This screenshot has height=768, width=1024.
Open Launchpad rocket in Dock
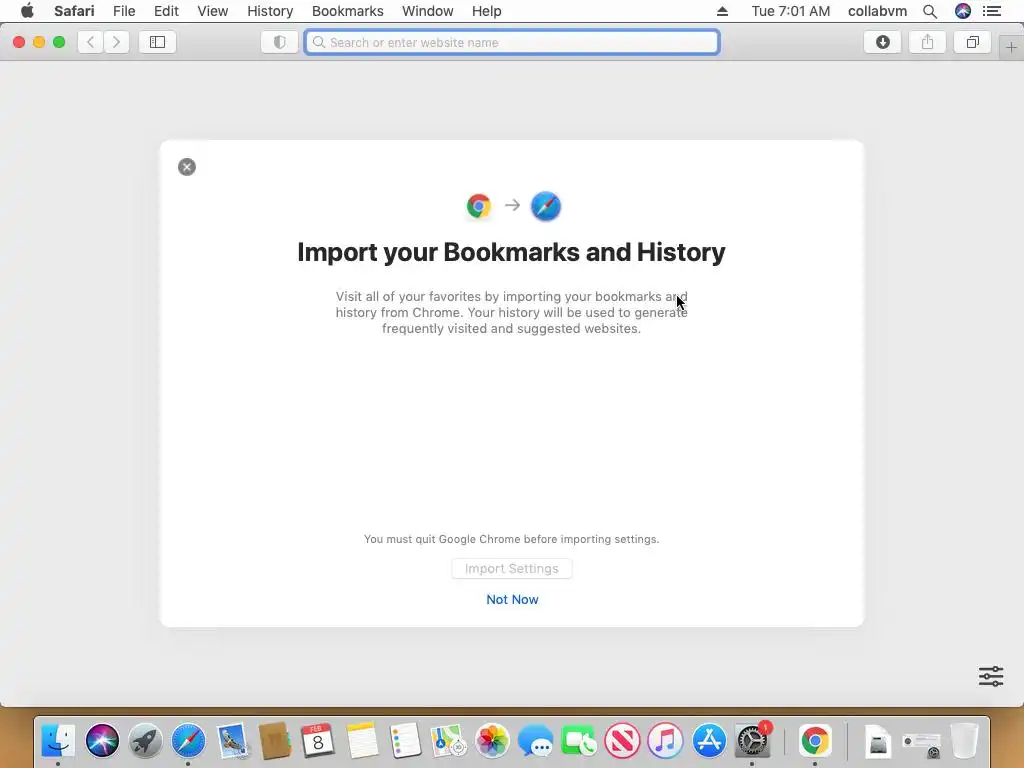pos(145,741)
